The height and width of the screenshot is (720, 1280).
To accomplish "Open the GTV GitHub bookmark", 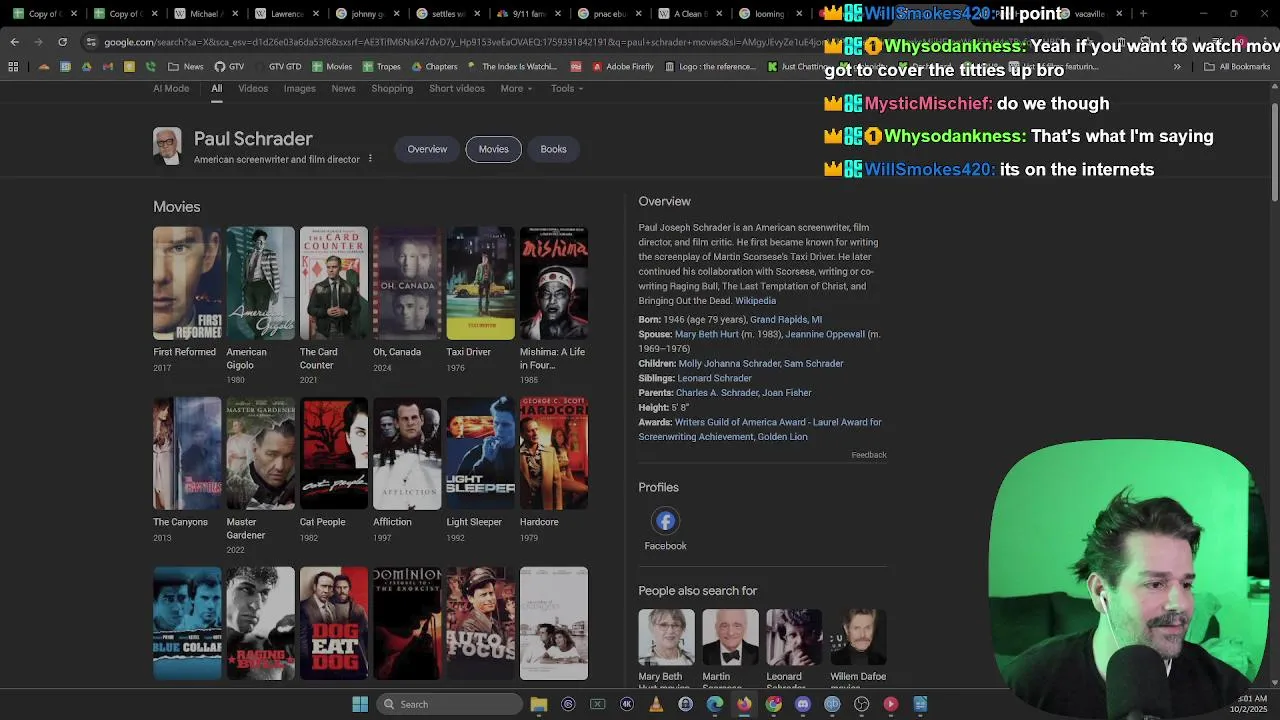I will [x=230, y=67].
